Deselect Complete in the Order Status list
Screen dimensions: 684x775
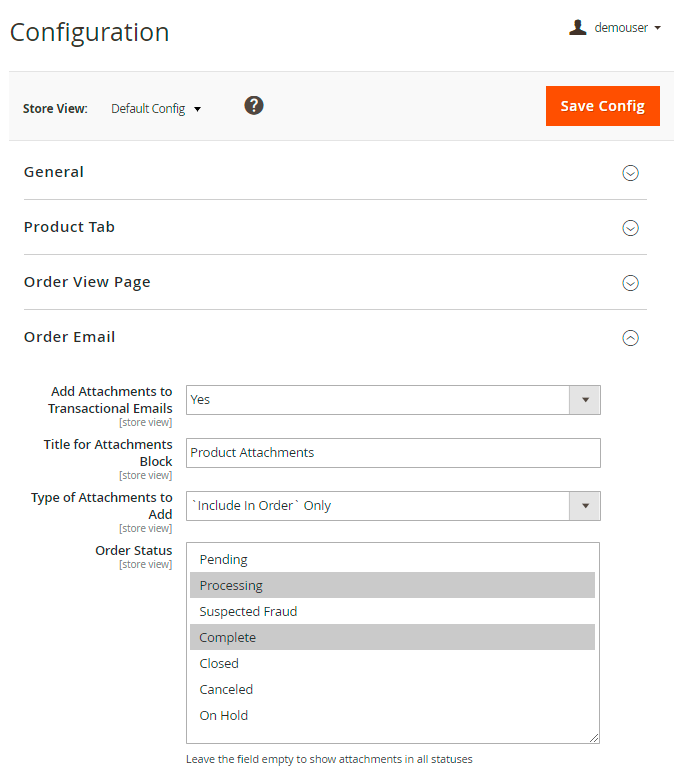pyautogui.click(x=227, y=638)
